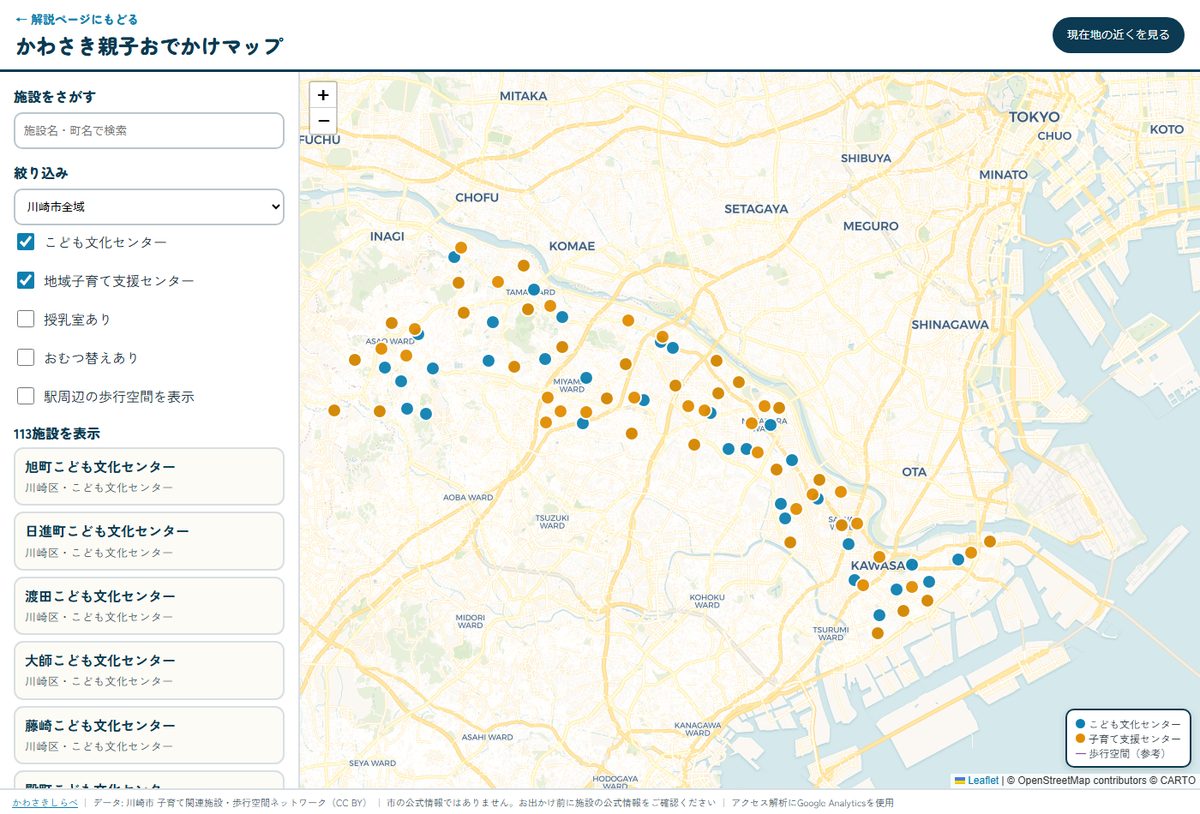The height and width of the screenshot is (814, 1200).
Task: Click the CHOFU map label
Action: pyautogui.click(x=477, y=197)
